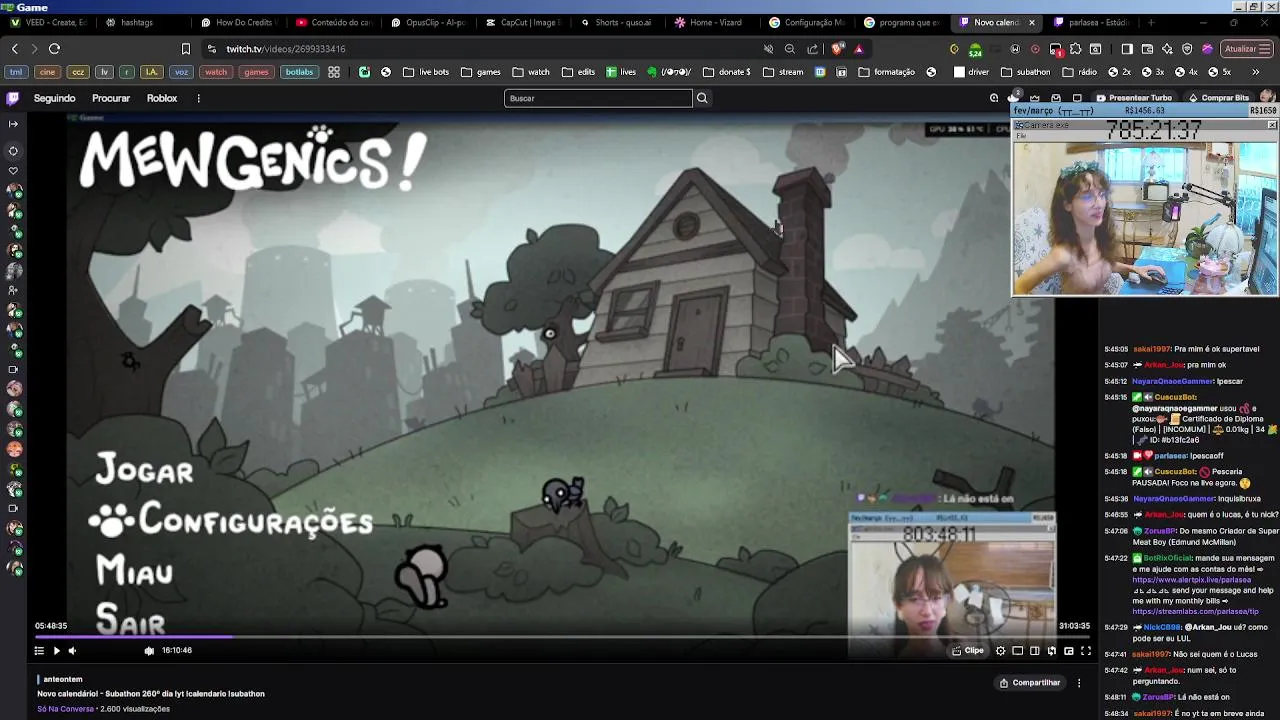Image resolution: width=1280 pixels, height=720 pixels.
Task: Expand the formatação bookmark folder
Action: point(886,72)
